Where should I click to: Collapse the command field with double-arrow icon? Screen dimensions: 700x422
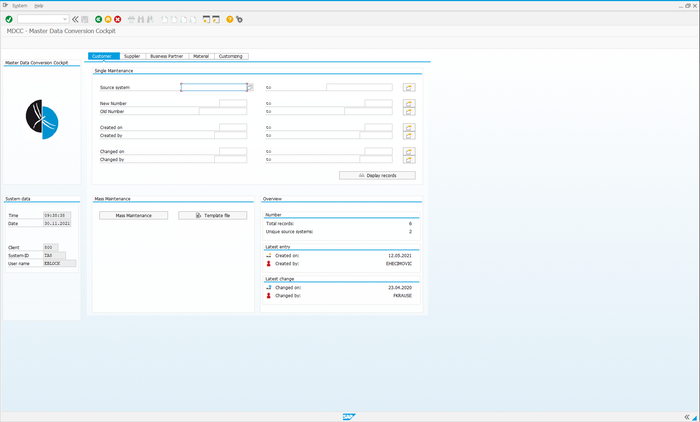(x=75, y=19)
